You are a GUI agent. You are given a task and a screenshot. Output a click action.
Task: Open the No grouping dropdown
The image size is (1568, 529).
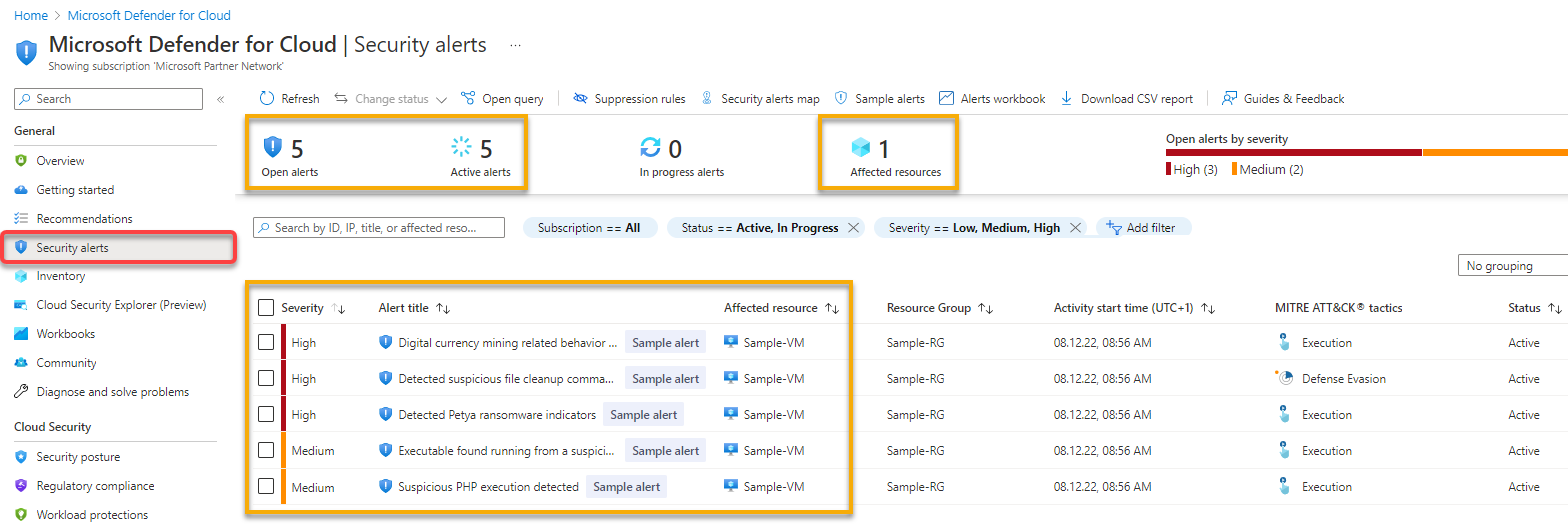[1513, 266]
